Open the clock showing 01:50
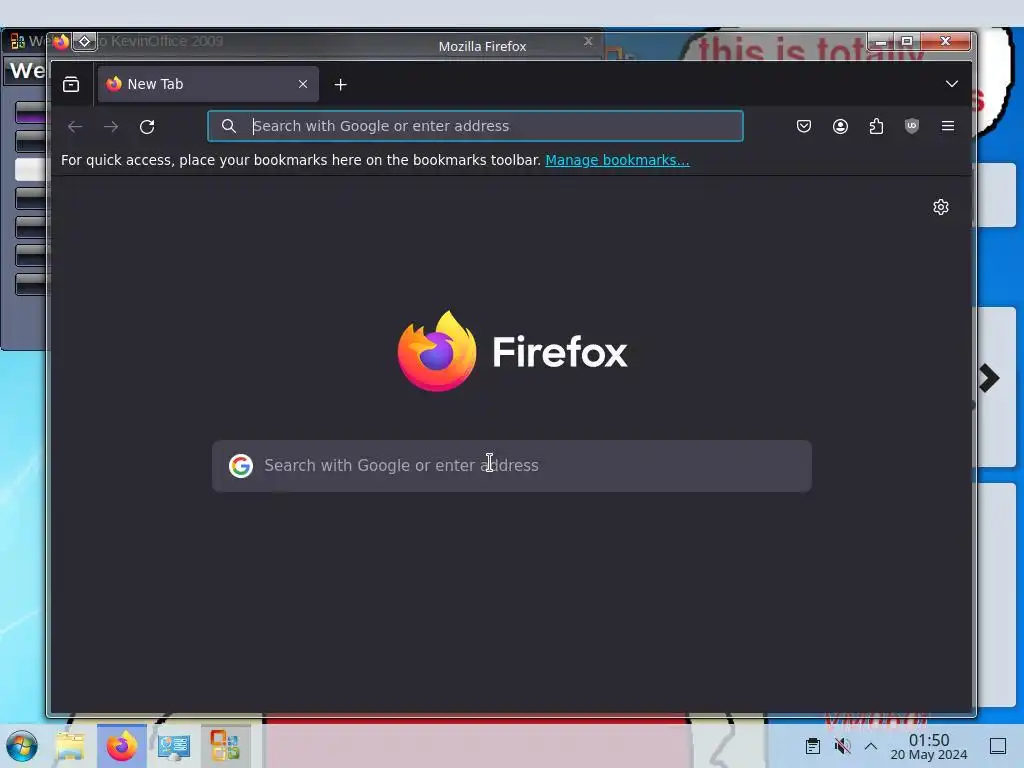1024x768 pixels. click(x=929, y=746)
